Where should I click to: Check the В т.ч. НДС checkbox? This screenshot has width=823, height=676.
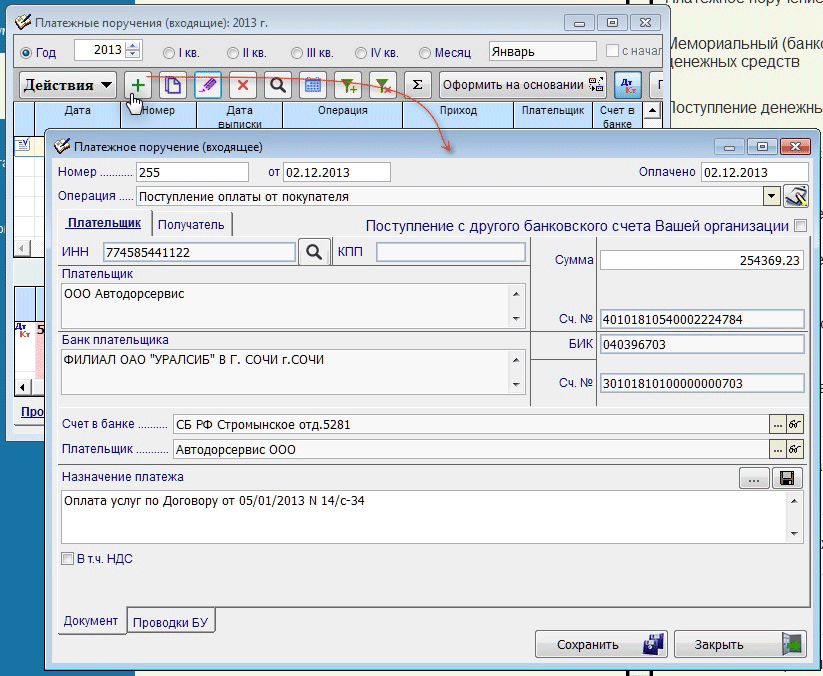(x=67, y=558)
